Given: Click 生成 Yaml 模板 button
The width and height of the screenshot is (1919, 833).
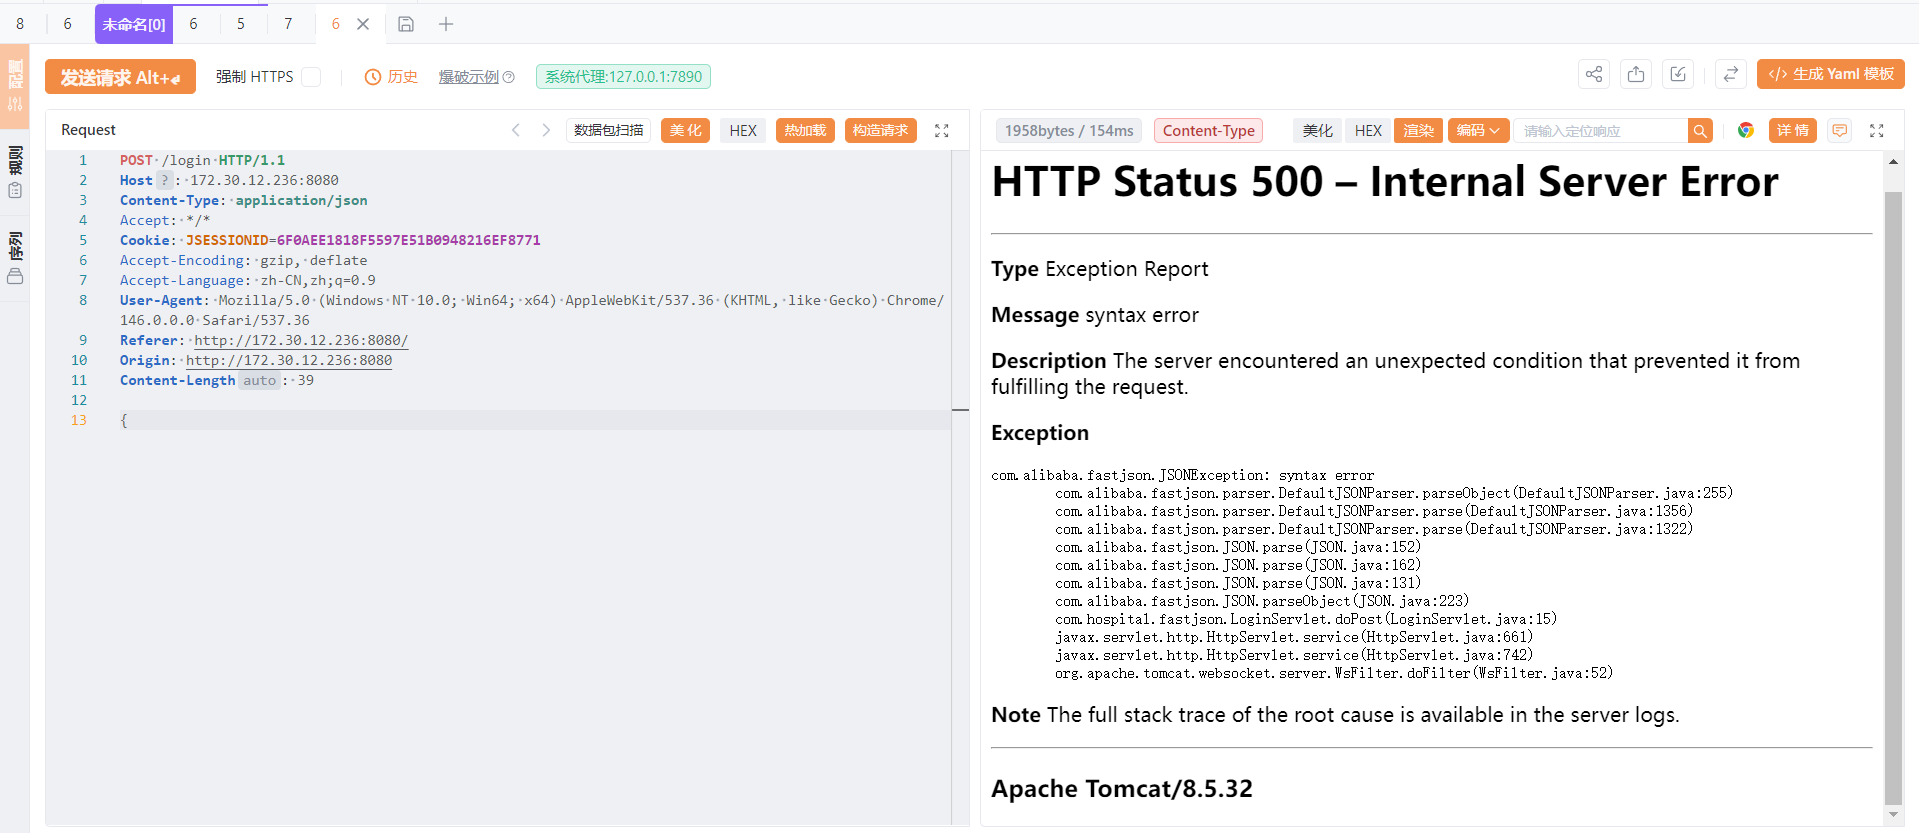Looking at the screenshot, I should (1830, 74).
